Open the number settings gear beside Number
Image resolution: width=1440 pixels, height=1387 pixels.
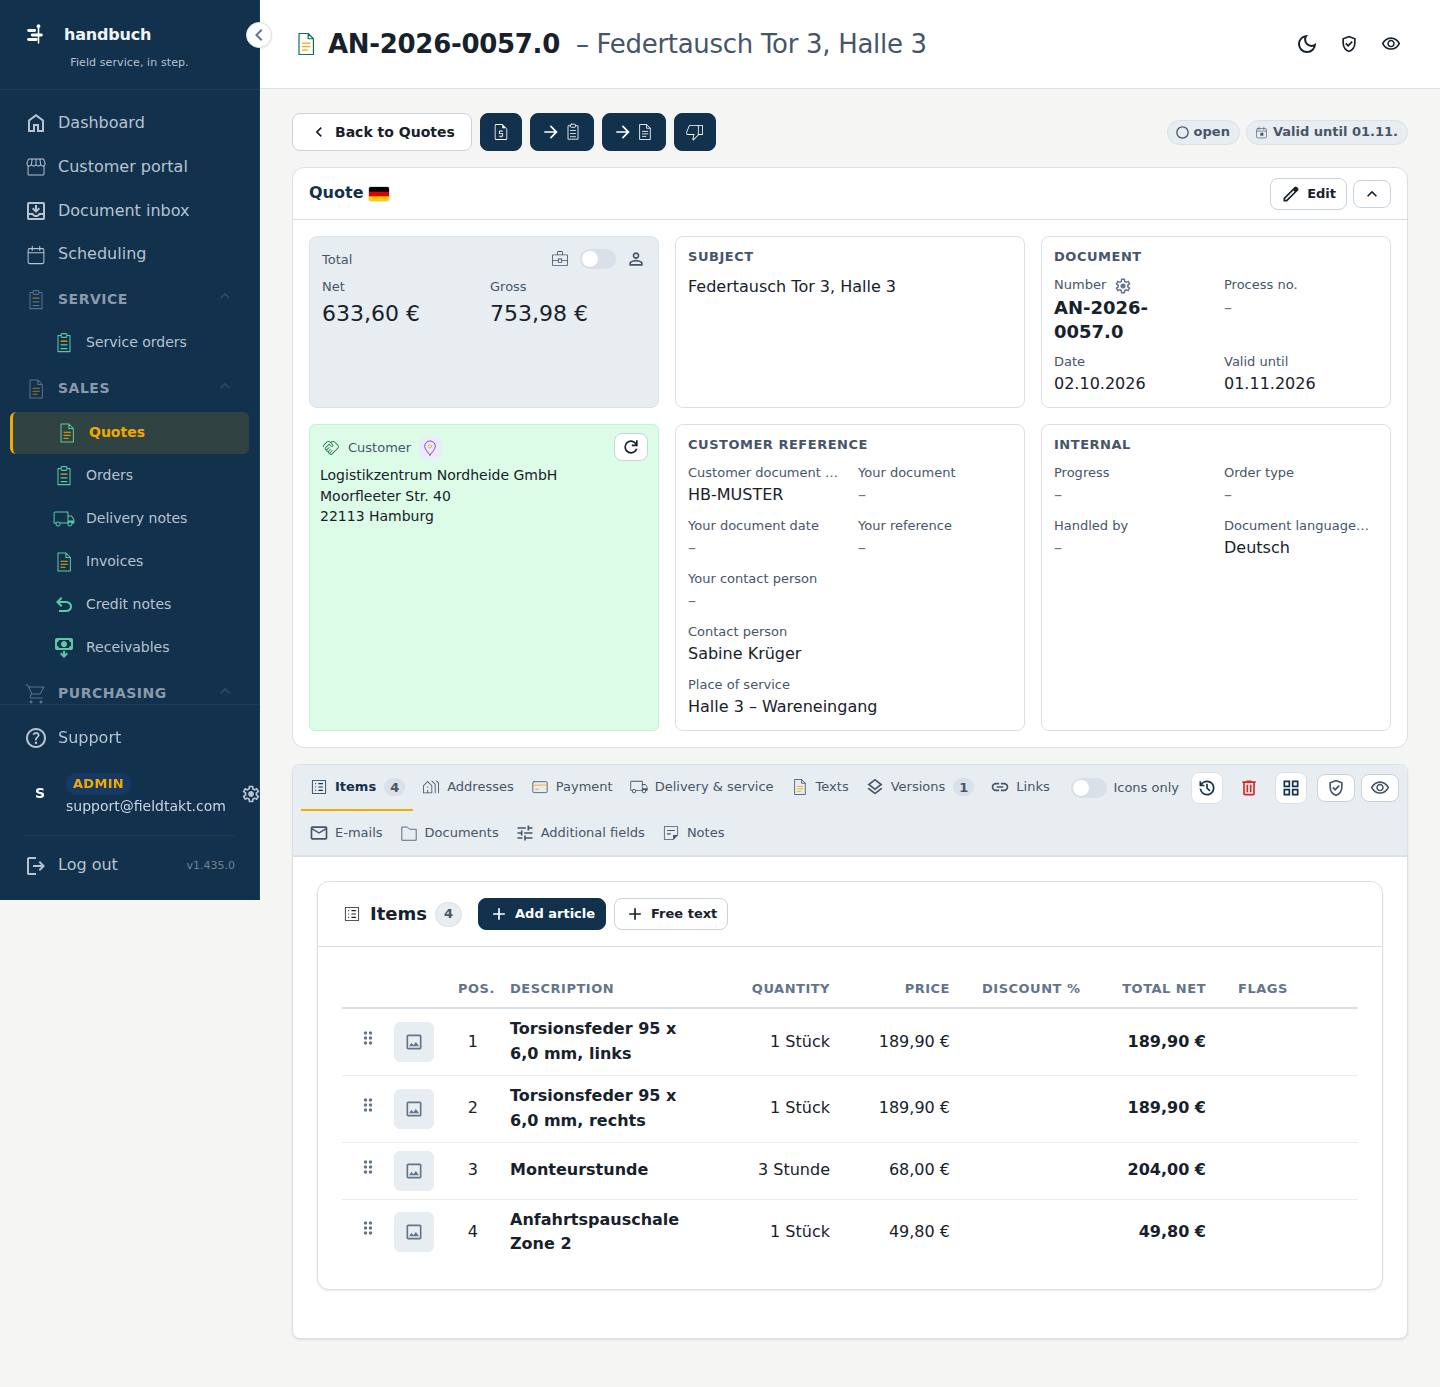(x=1123, y=285)
